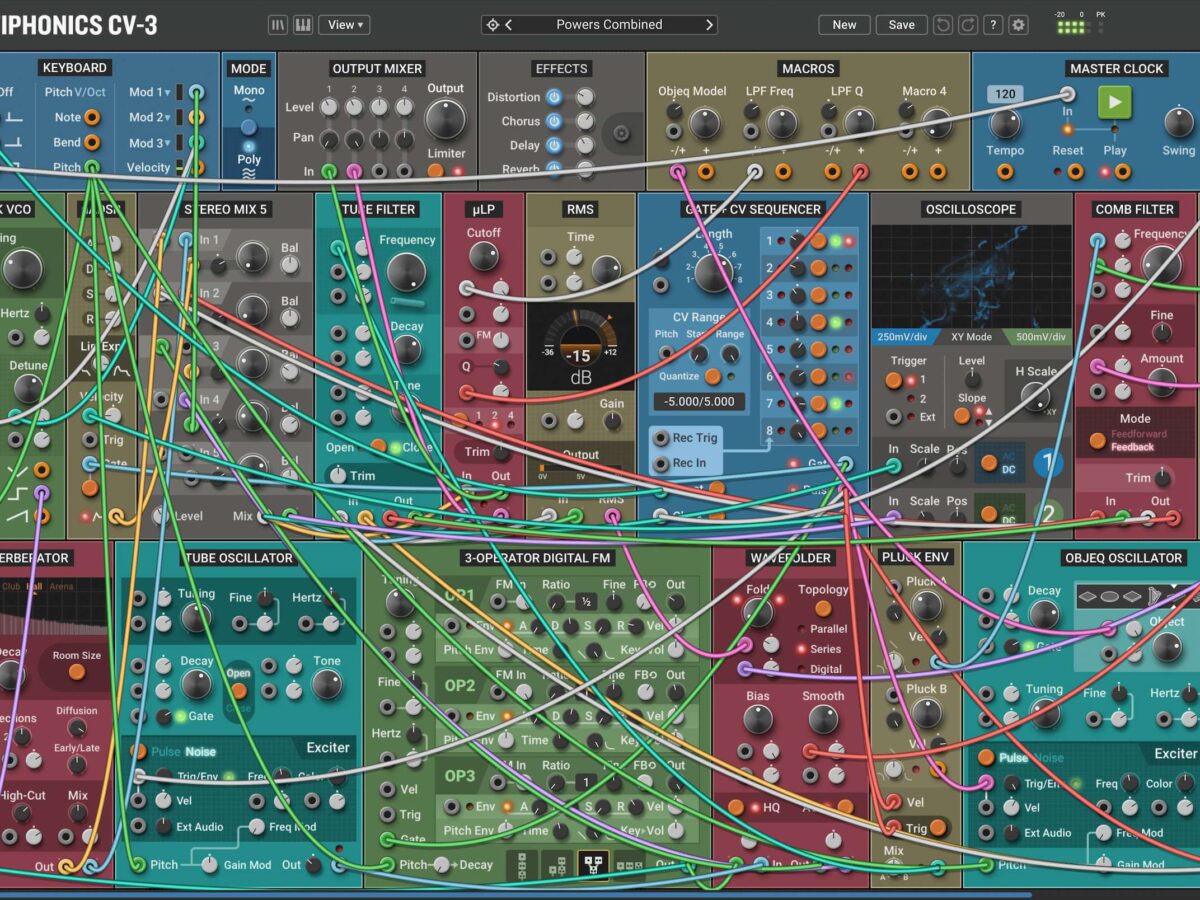Click the redo arrow icon
This screenshot has width=1200, height=900.
tap(967, 25)
